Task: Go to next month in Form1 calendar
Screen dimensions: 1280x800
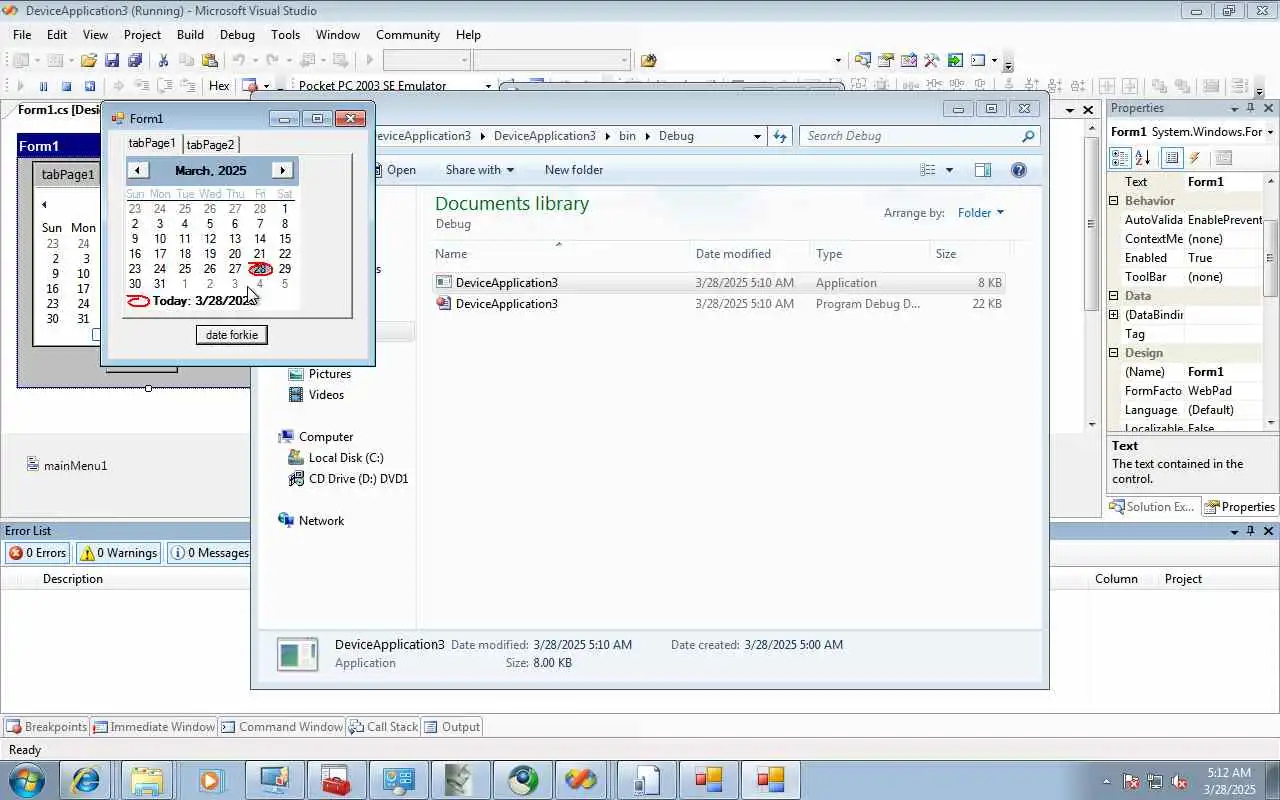Action: (282, 170)
